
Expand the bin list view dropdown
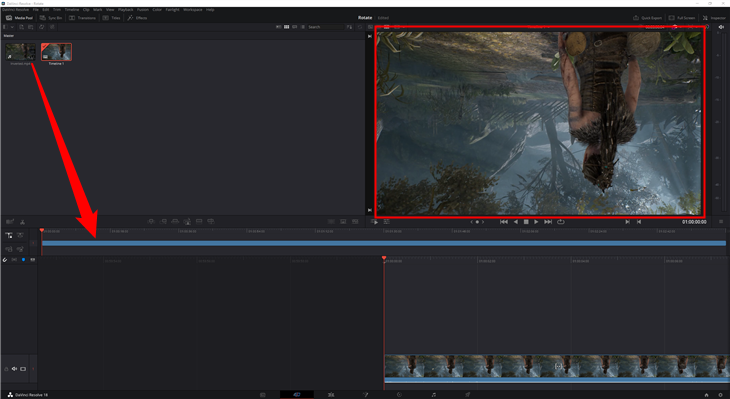click(x=8, y=27)
